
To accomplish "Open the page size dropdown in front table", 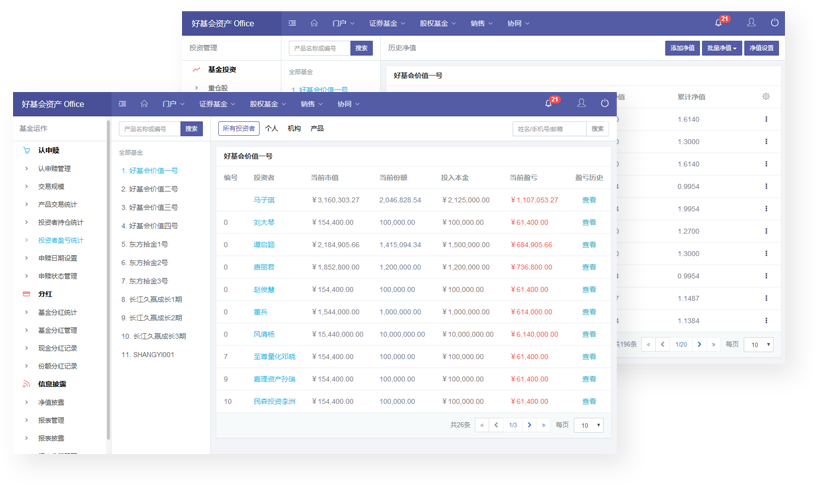I will click(588, 425).
